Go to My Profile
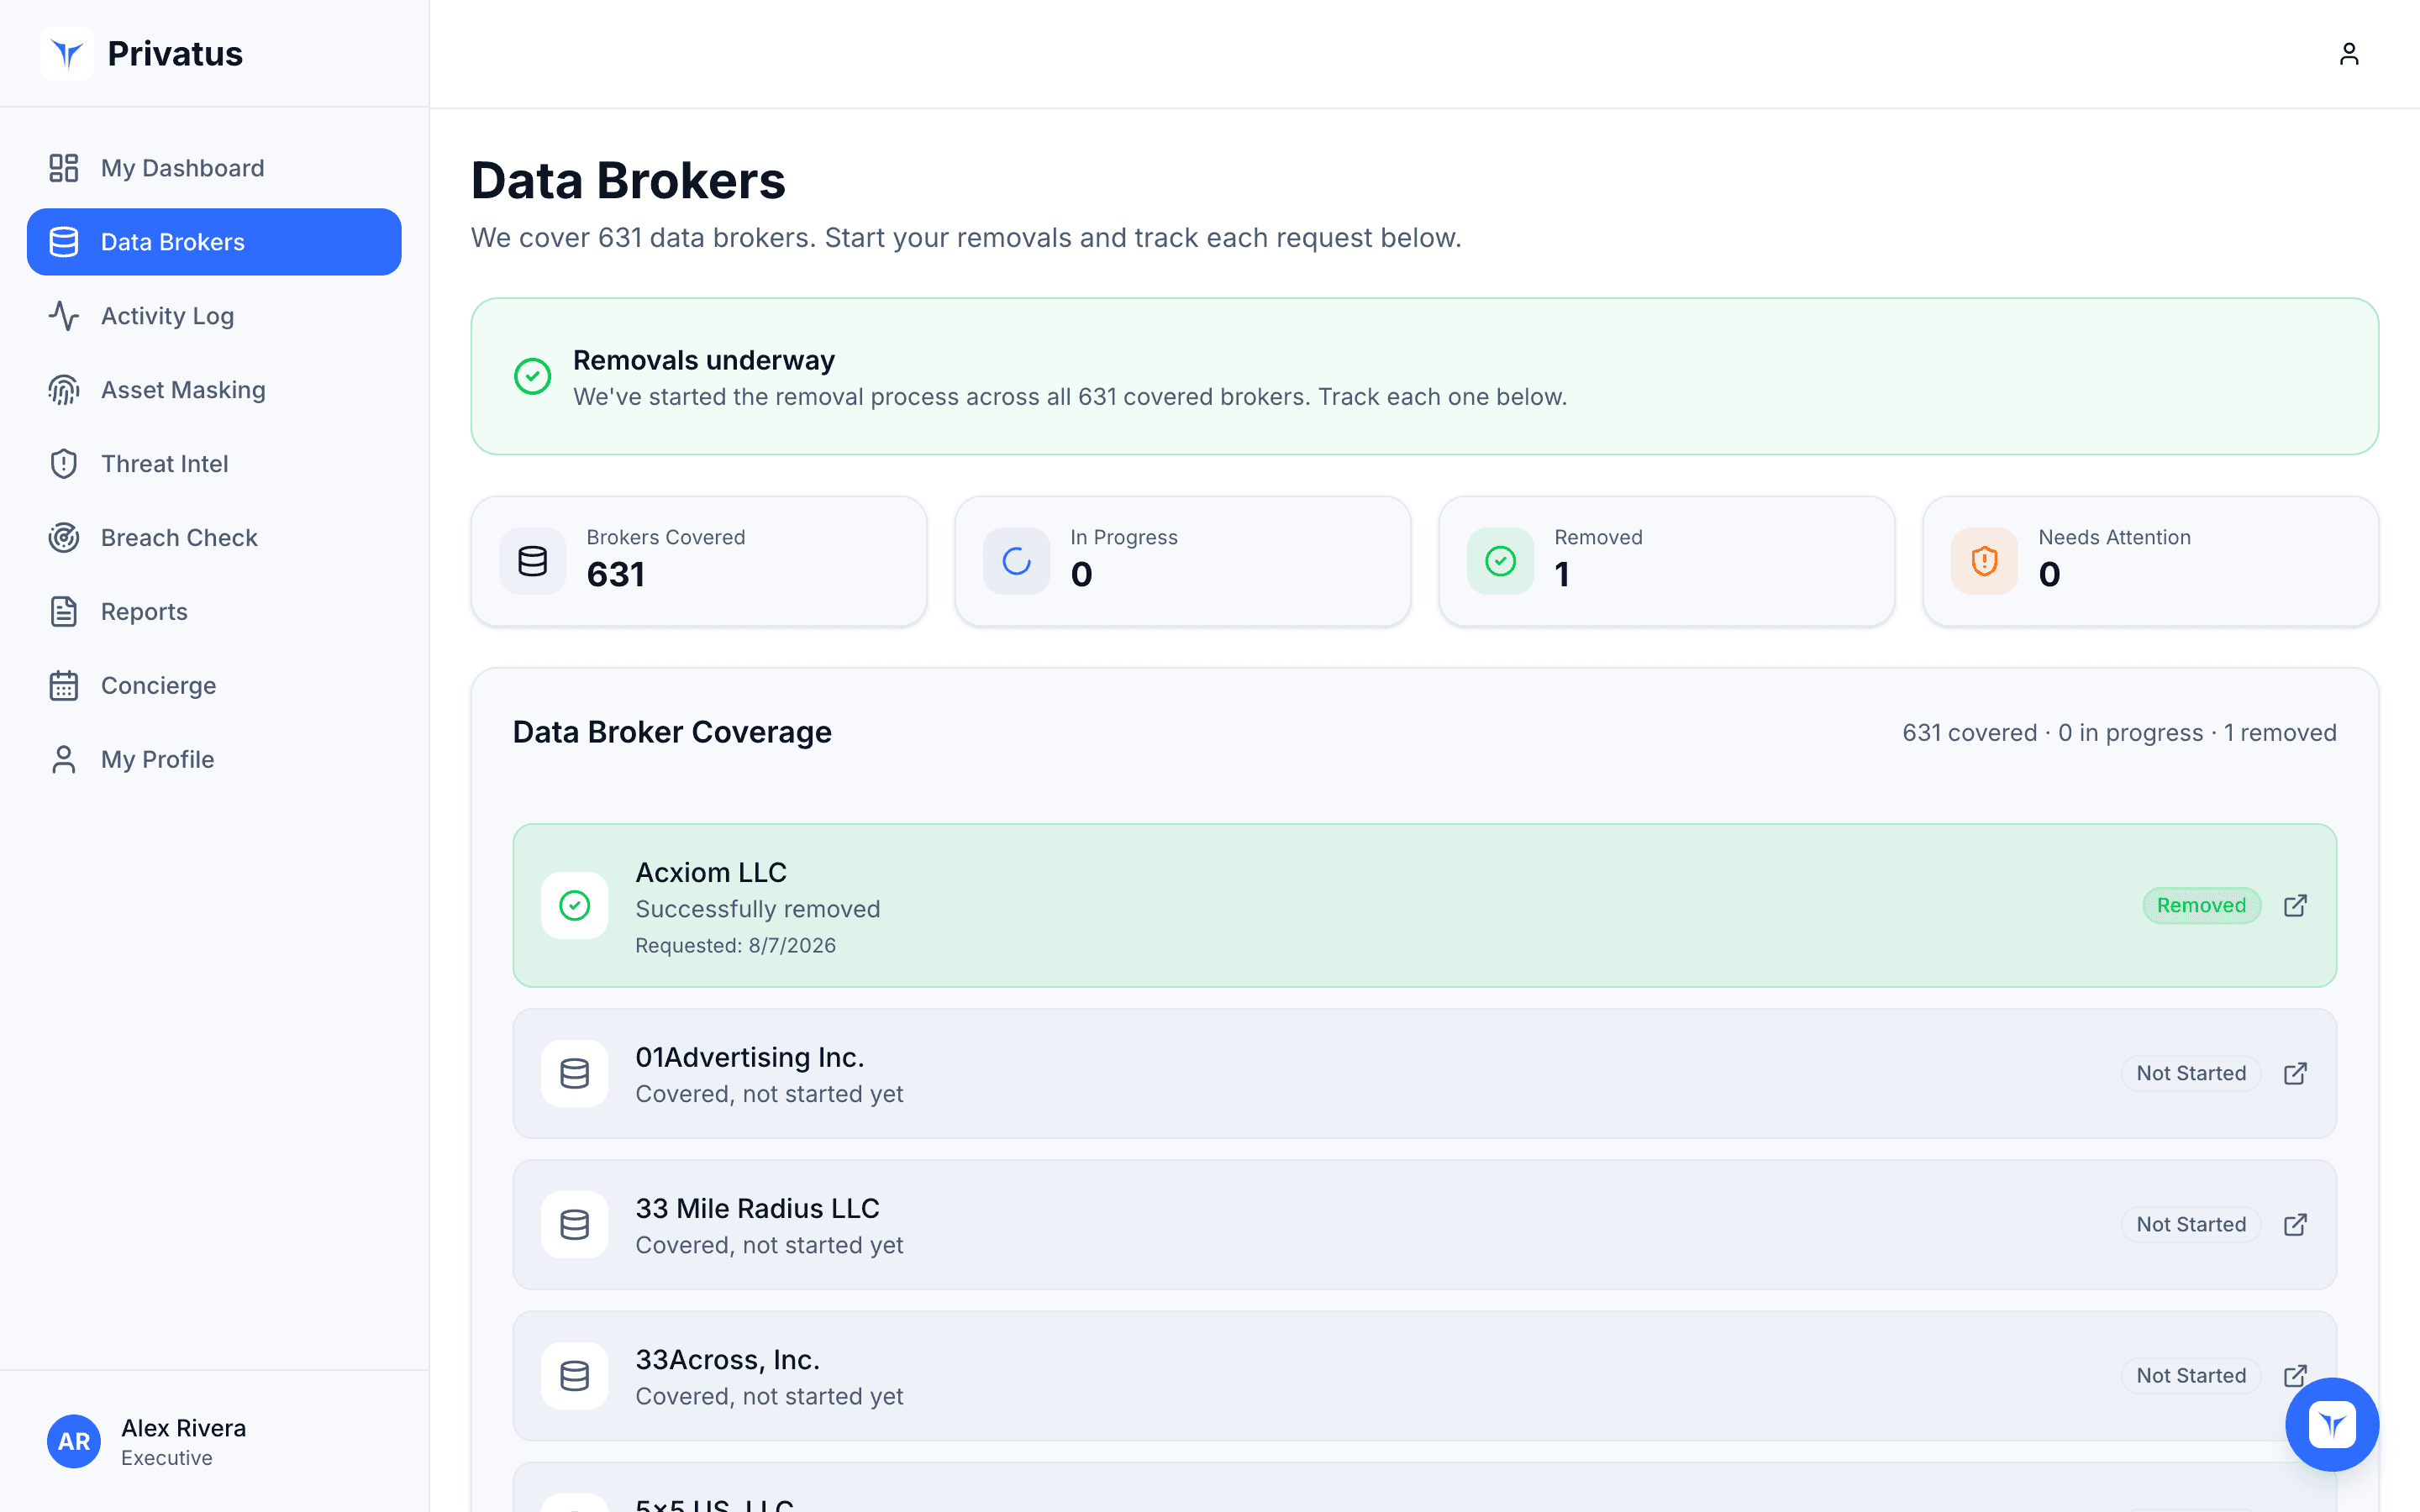 (x=214, y=760)
